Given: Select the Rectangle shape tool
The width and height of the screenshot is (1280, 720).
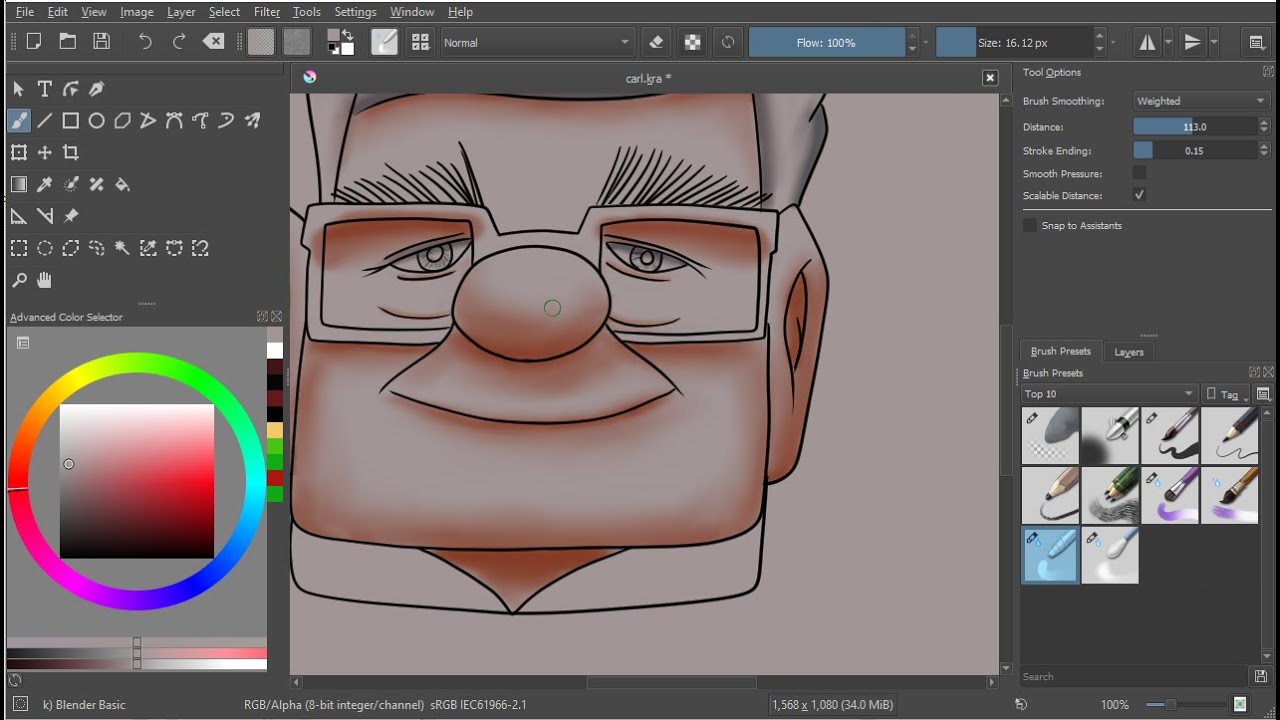Looking at the screenshot, I should 71,121.
